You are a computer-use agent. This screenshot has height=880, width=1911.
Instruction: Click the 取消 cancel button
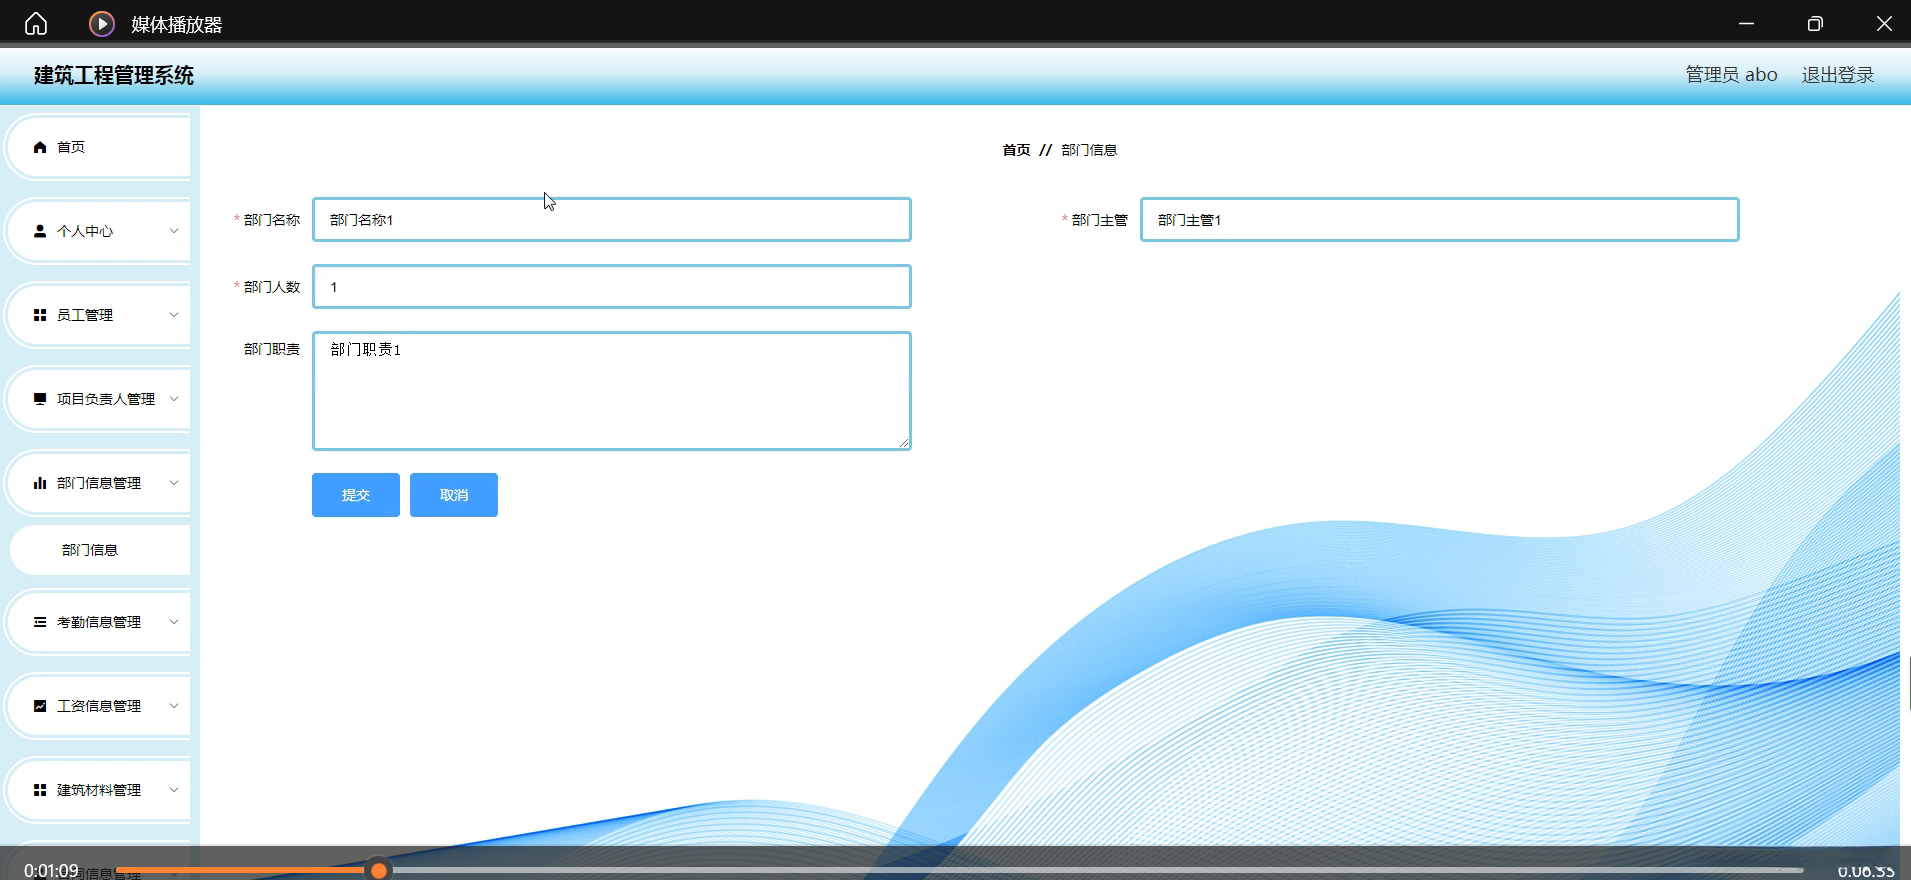454,495
